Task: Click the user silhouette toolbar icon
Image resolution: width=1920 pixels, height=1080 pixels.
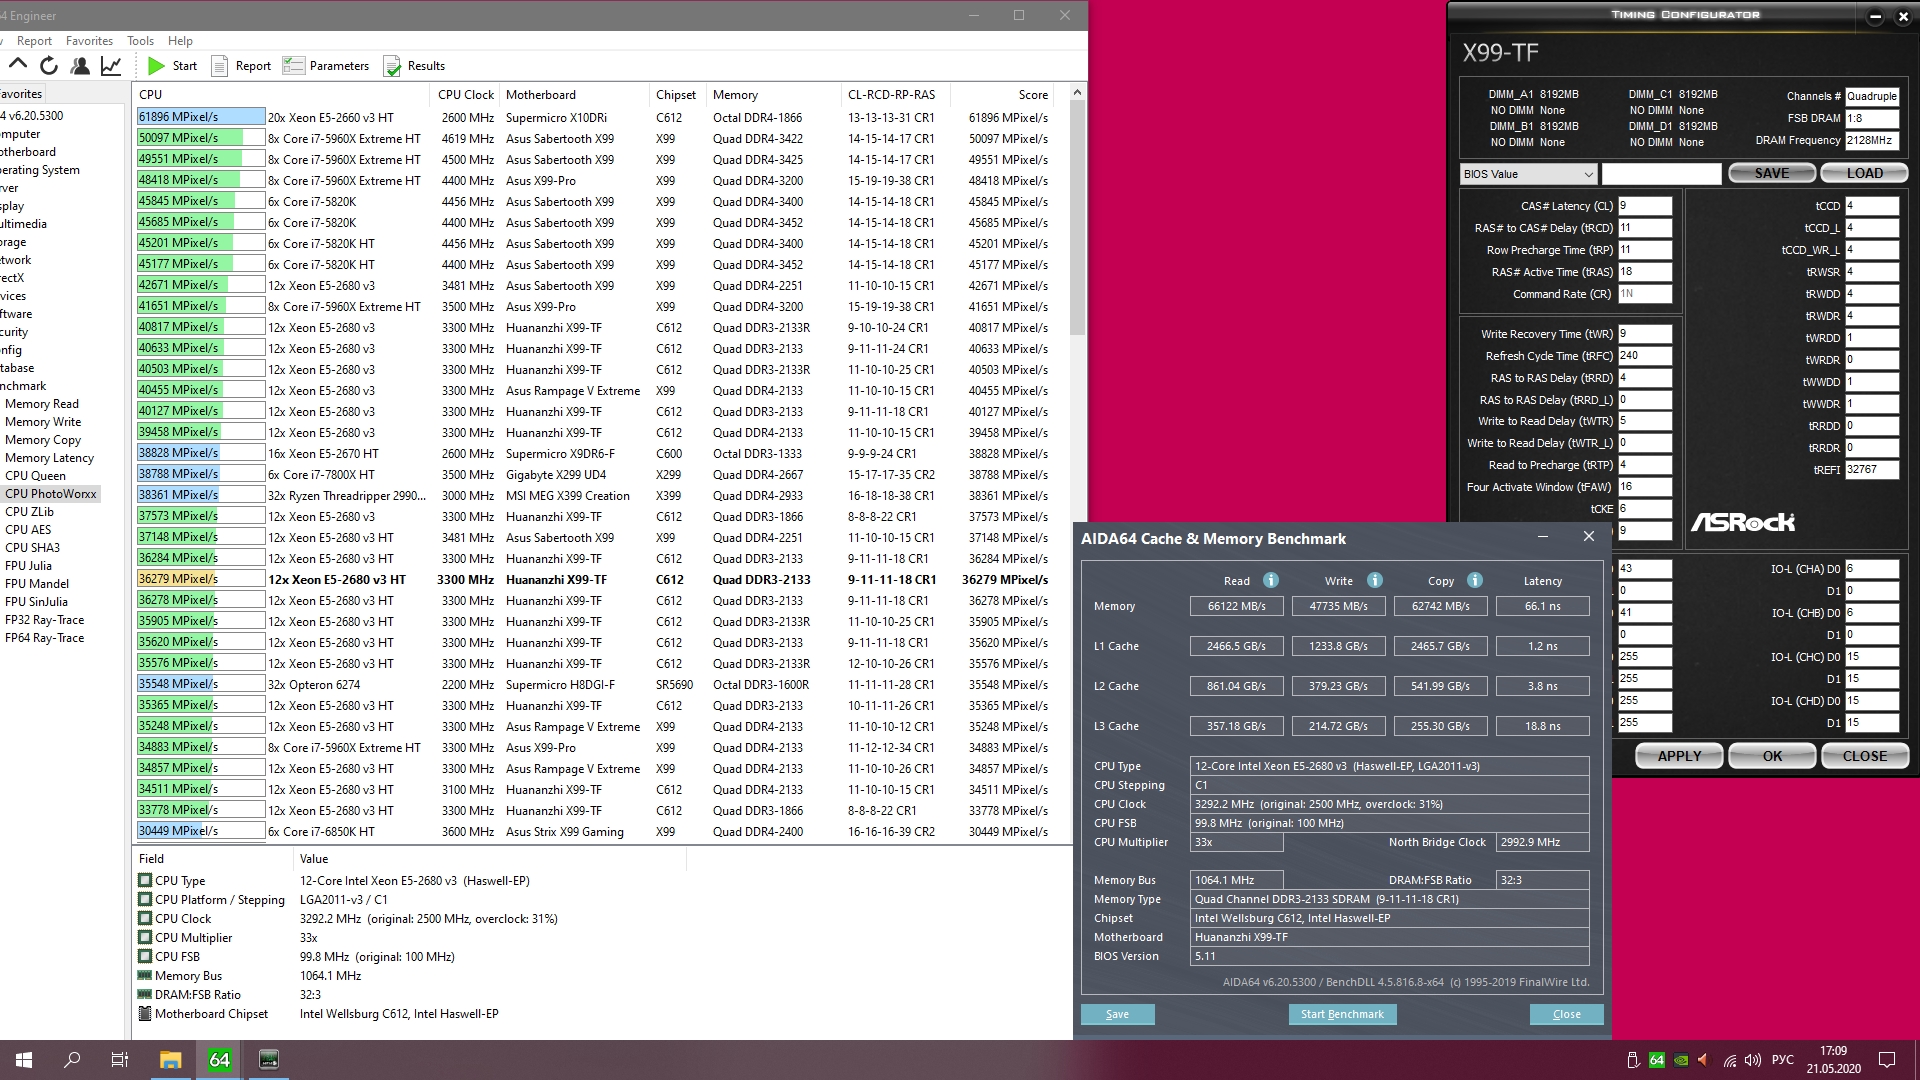Action: (80, 65)
